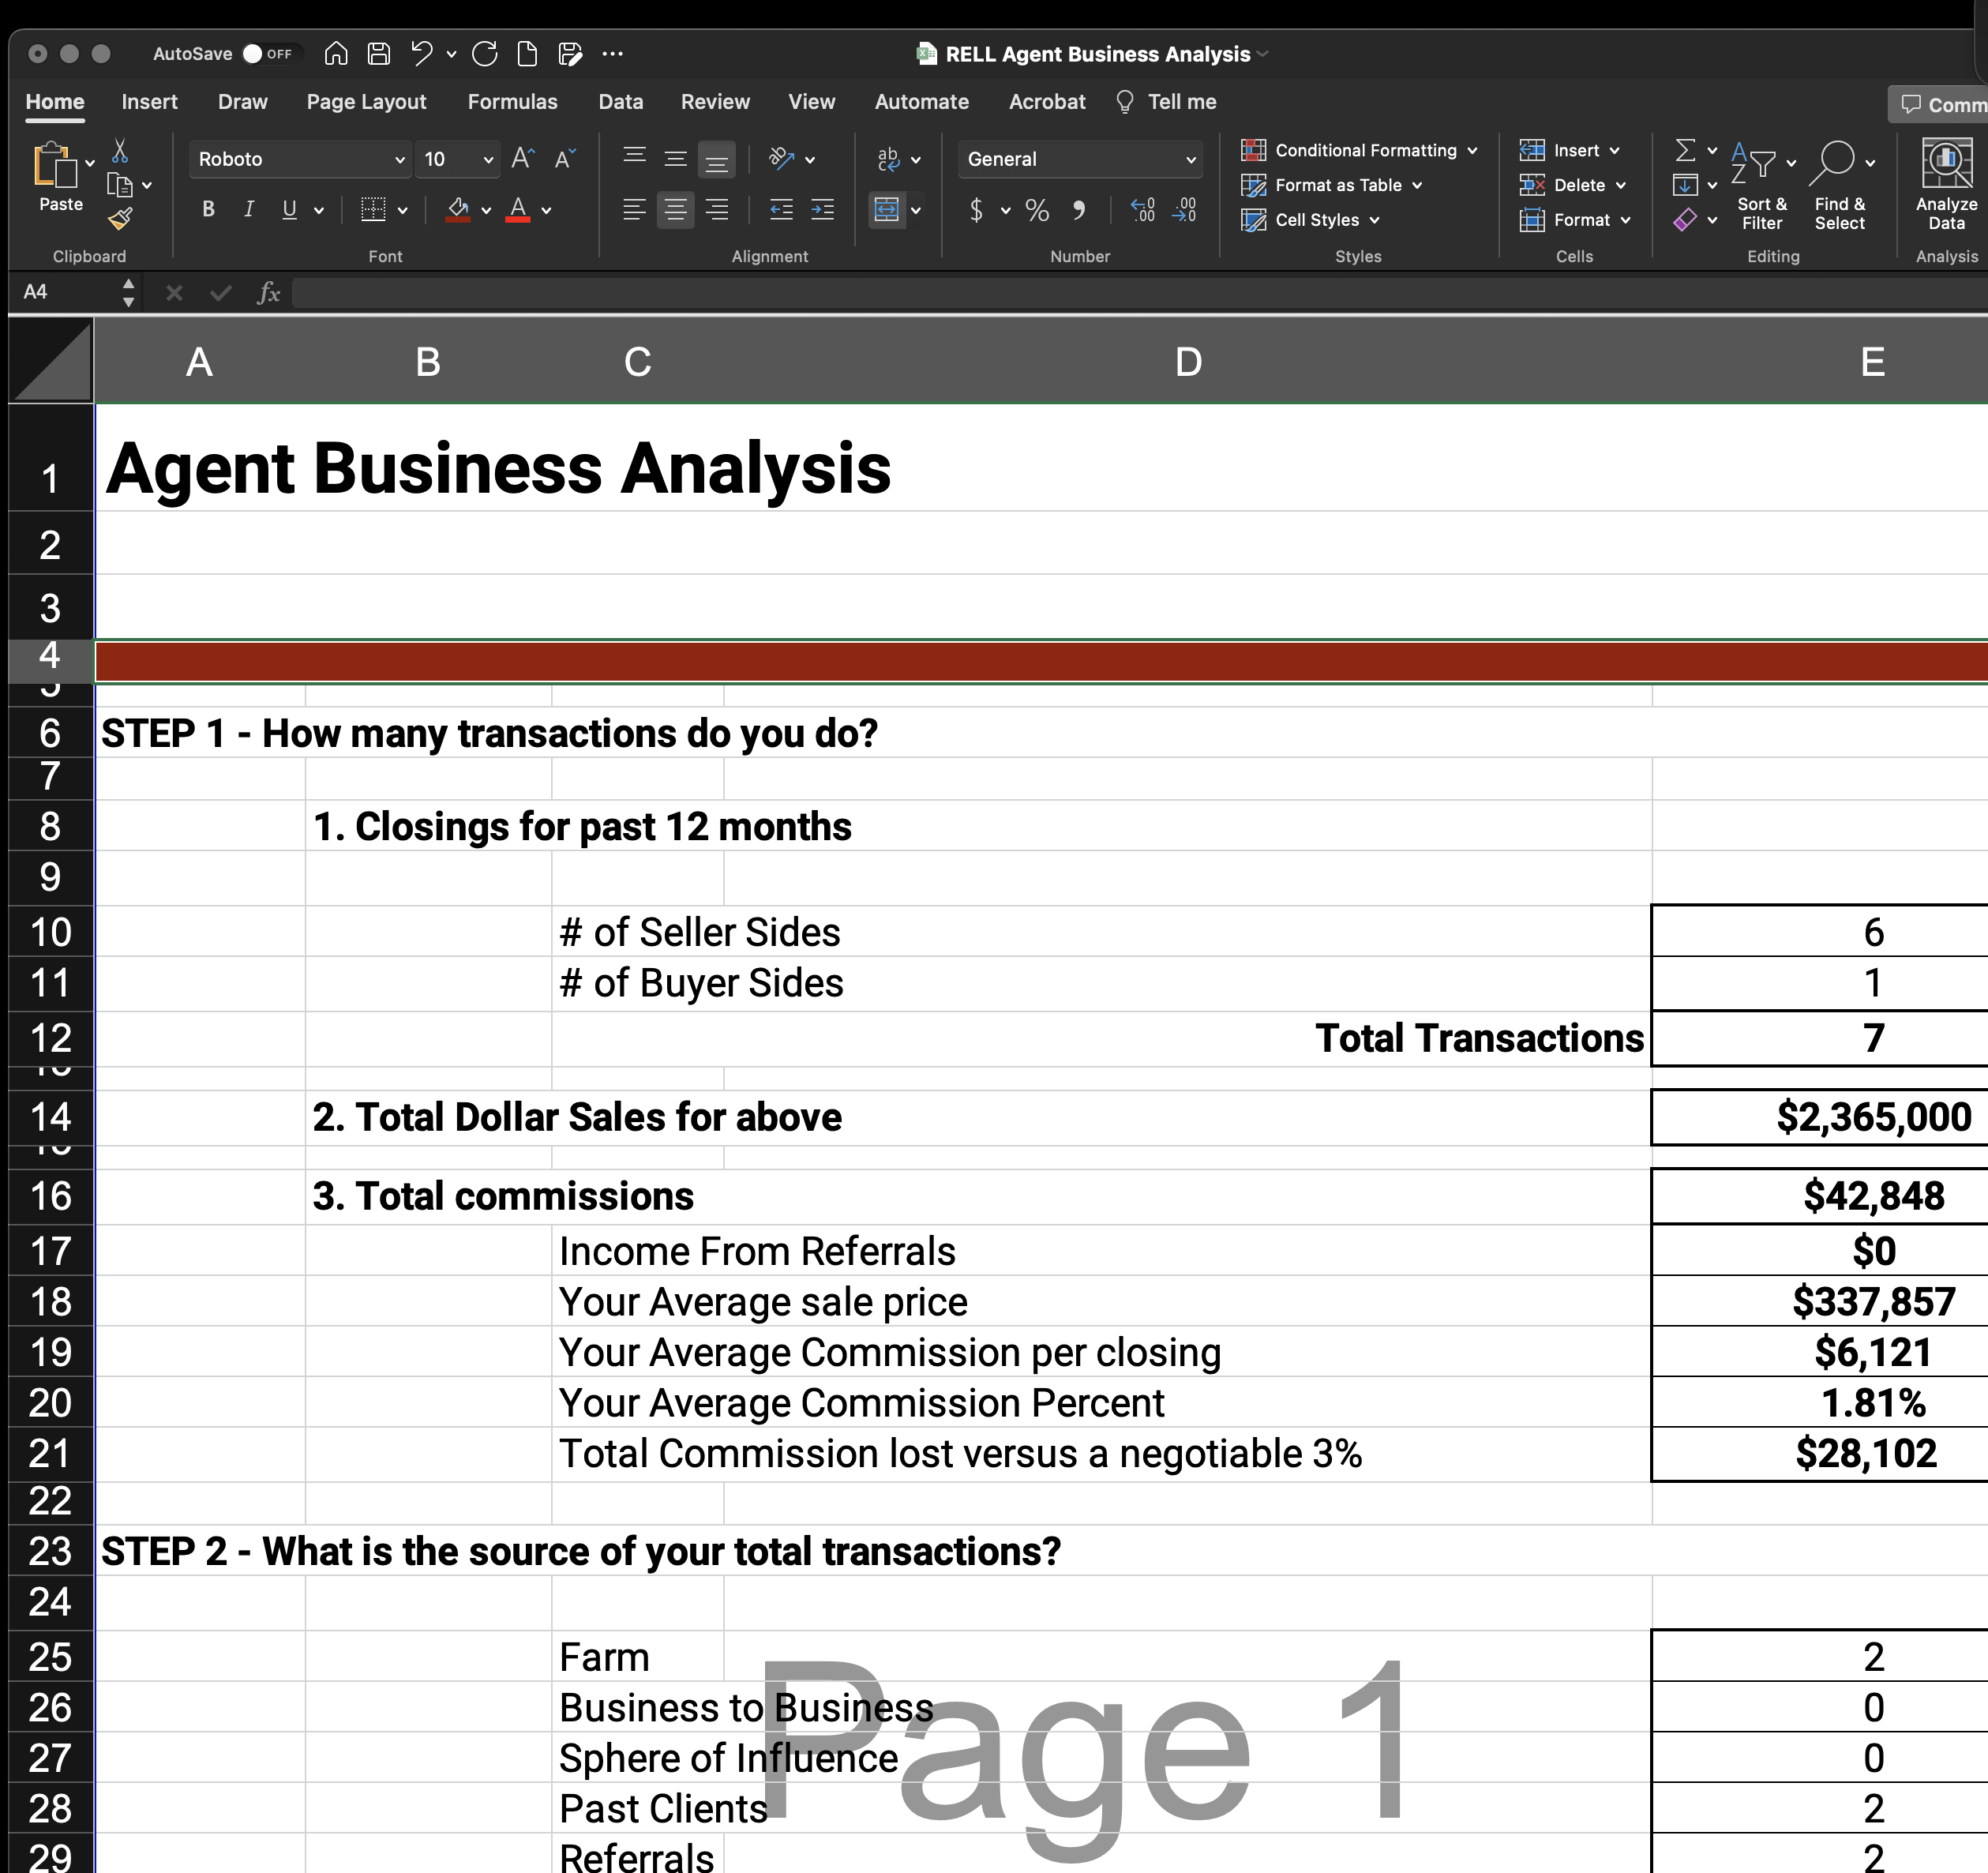The width and height of the screenshot is (1988, 1873).
Task: Toggle Bottom Align button
Action: (717, 159)
